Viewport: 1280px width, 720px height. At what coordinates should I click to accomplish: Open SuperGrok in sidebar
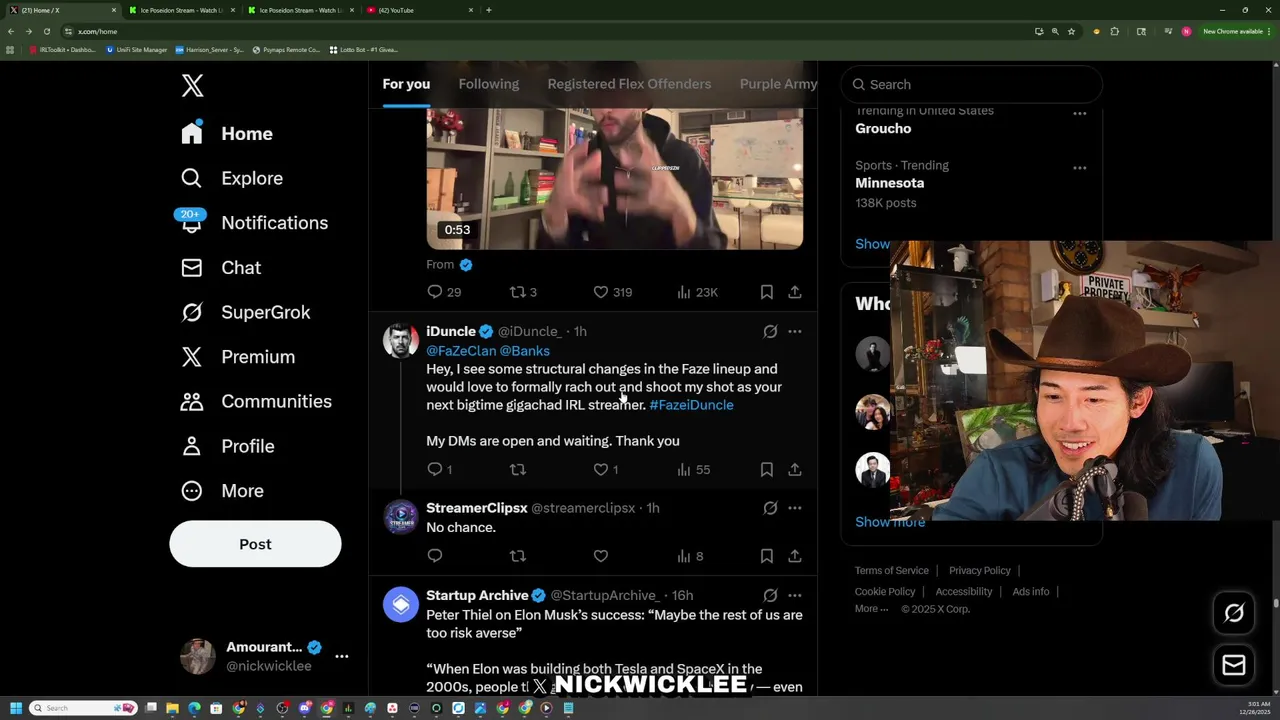point(245,312)
